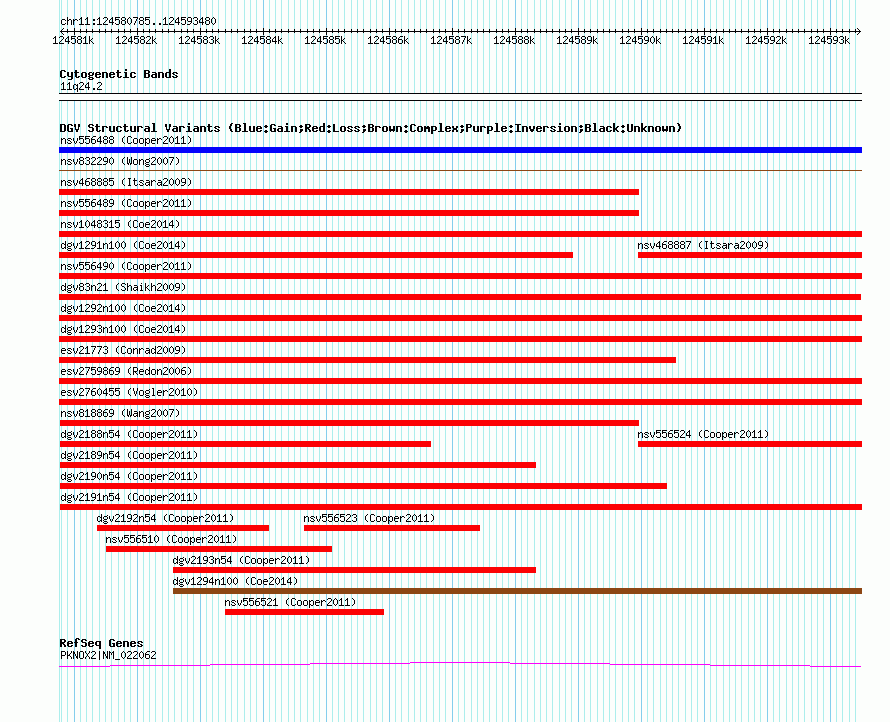890x722 pixels.
Task: Select the esv2760455 (Vogler2010) label
Action: (x=129, y=392)
